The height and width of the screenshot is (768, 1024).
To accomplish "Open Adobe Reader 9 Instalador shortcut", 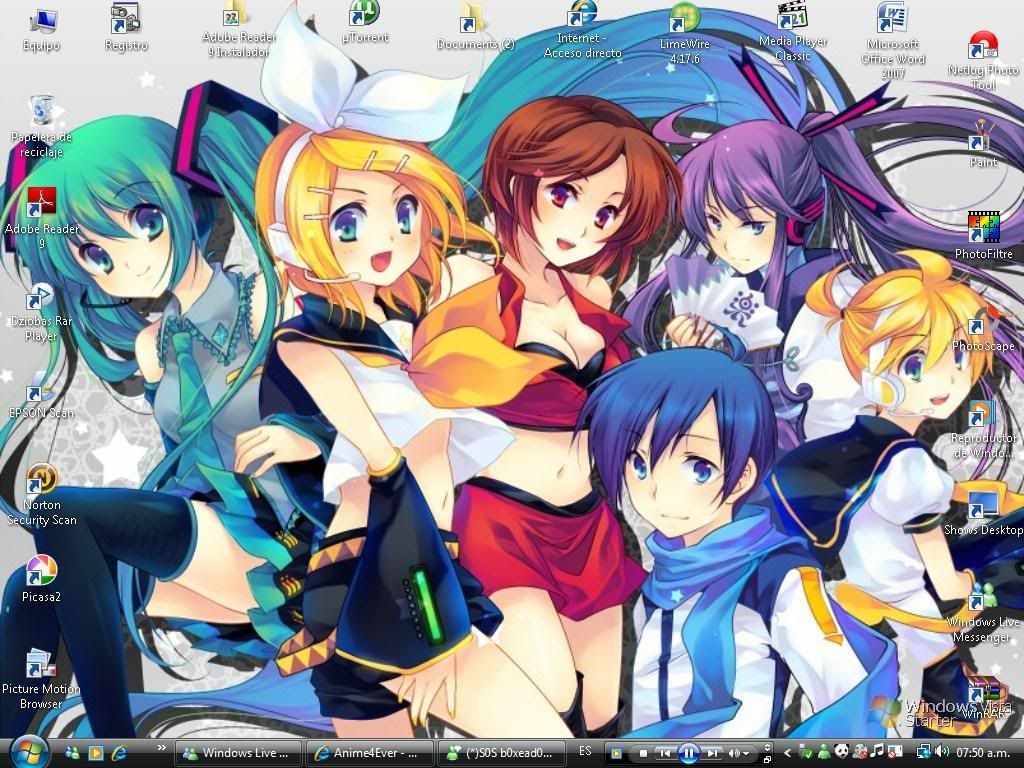I will point(238,30).
